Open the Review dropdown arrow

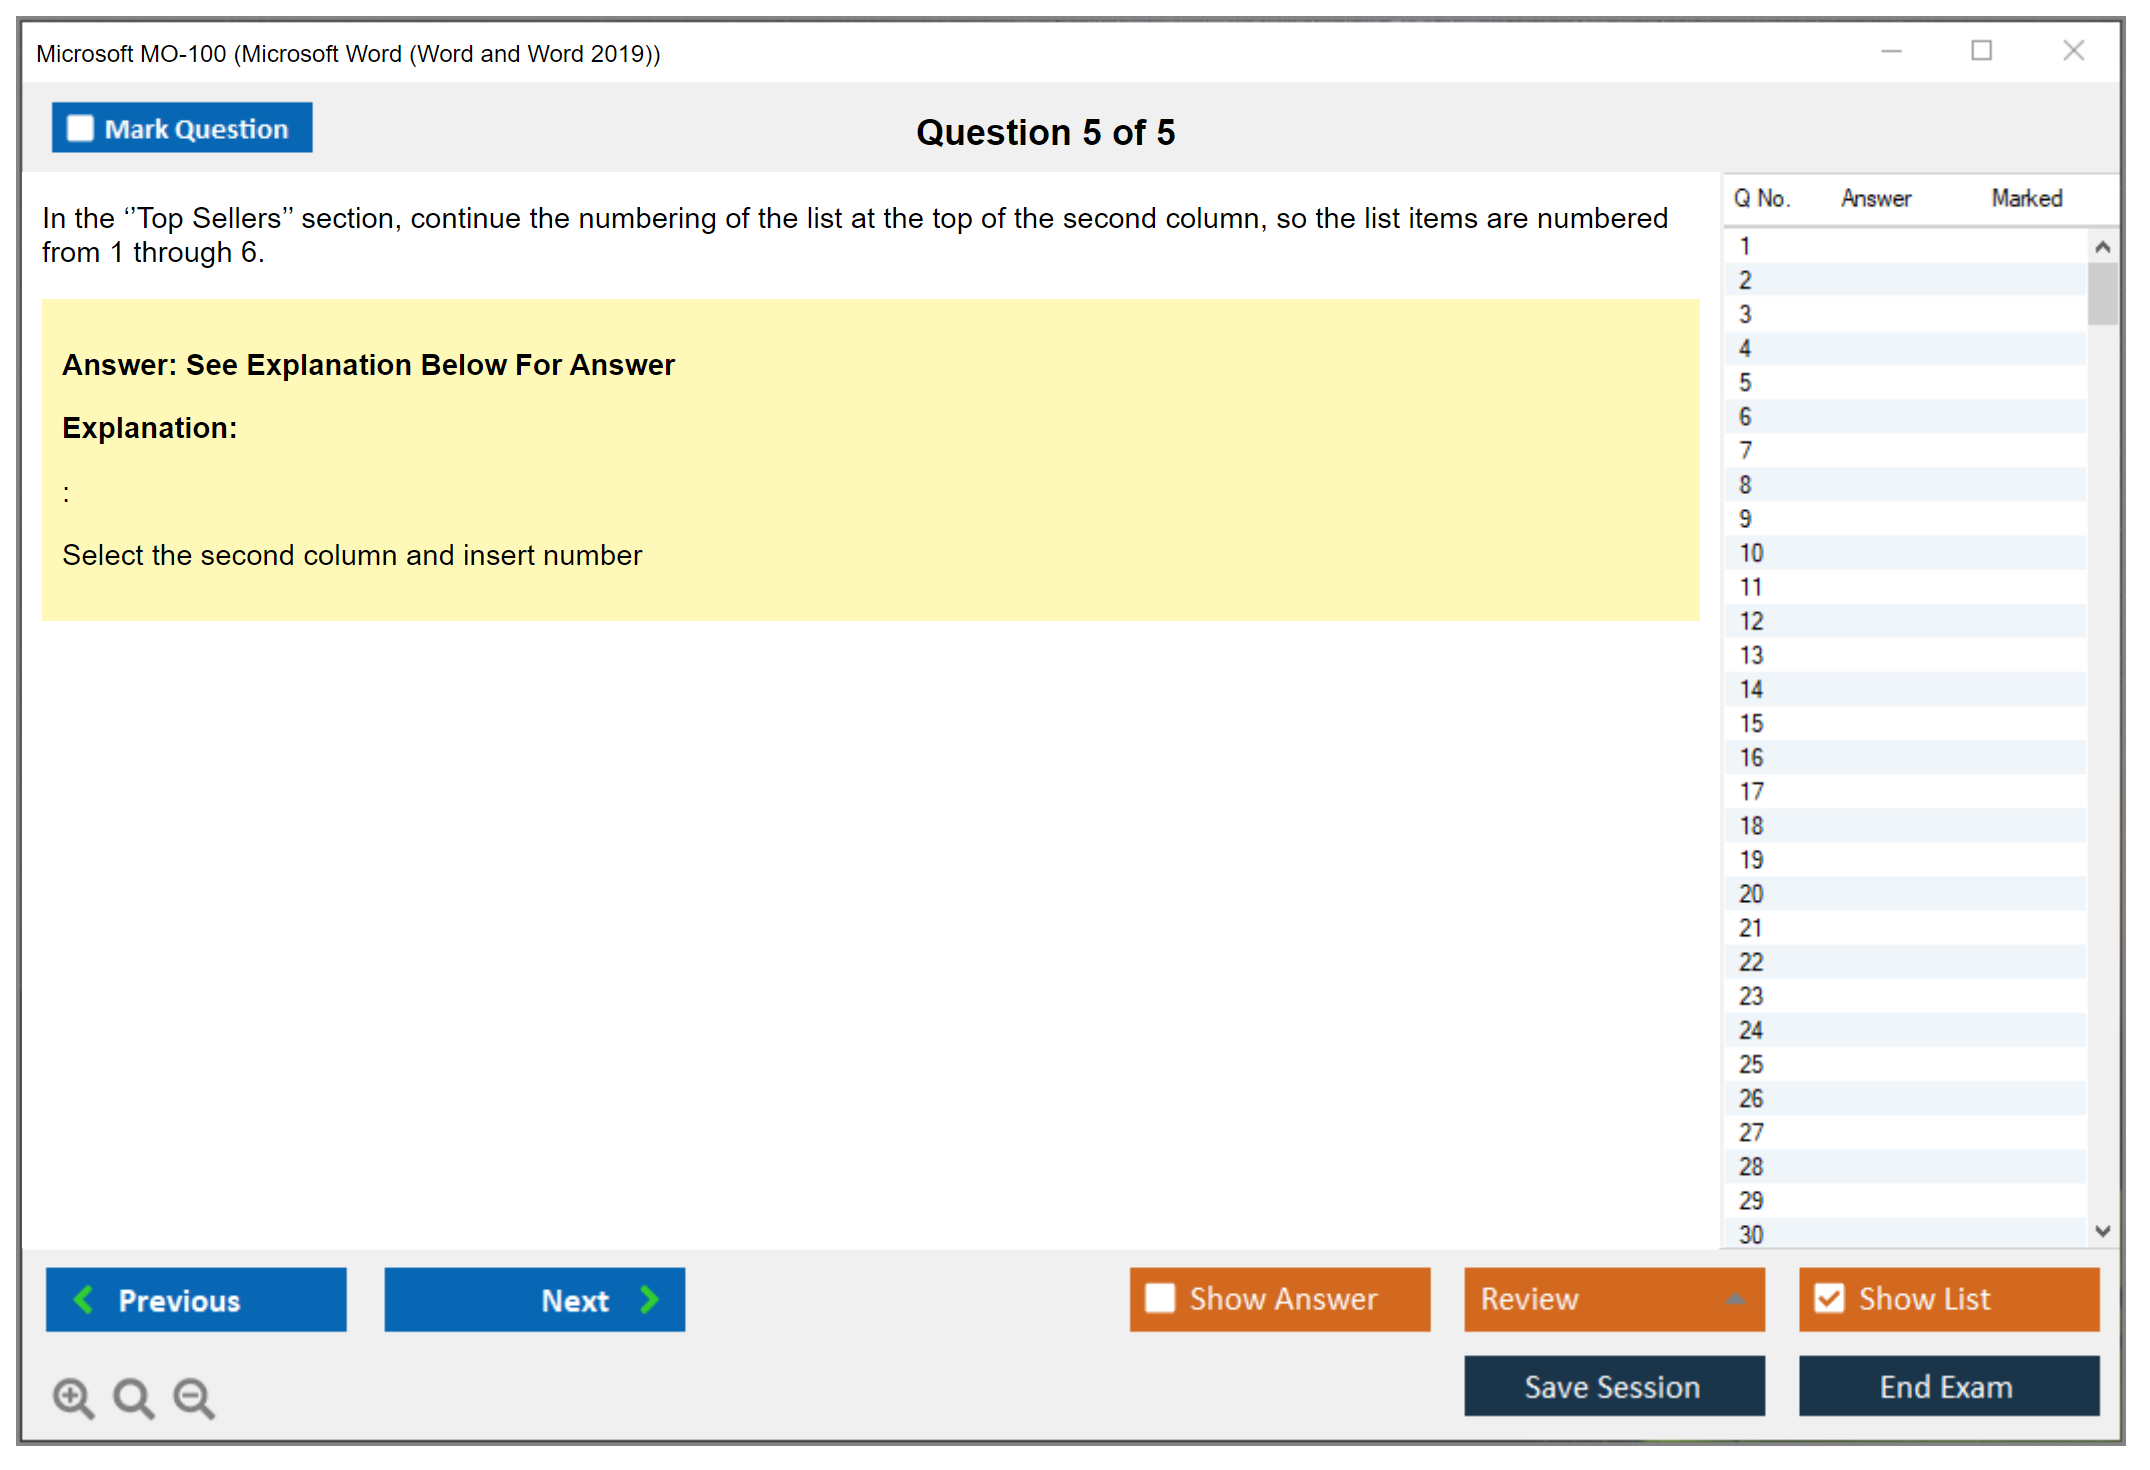click(x=1735, y=1299)
